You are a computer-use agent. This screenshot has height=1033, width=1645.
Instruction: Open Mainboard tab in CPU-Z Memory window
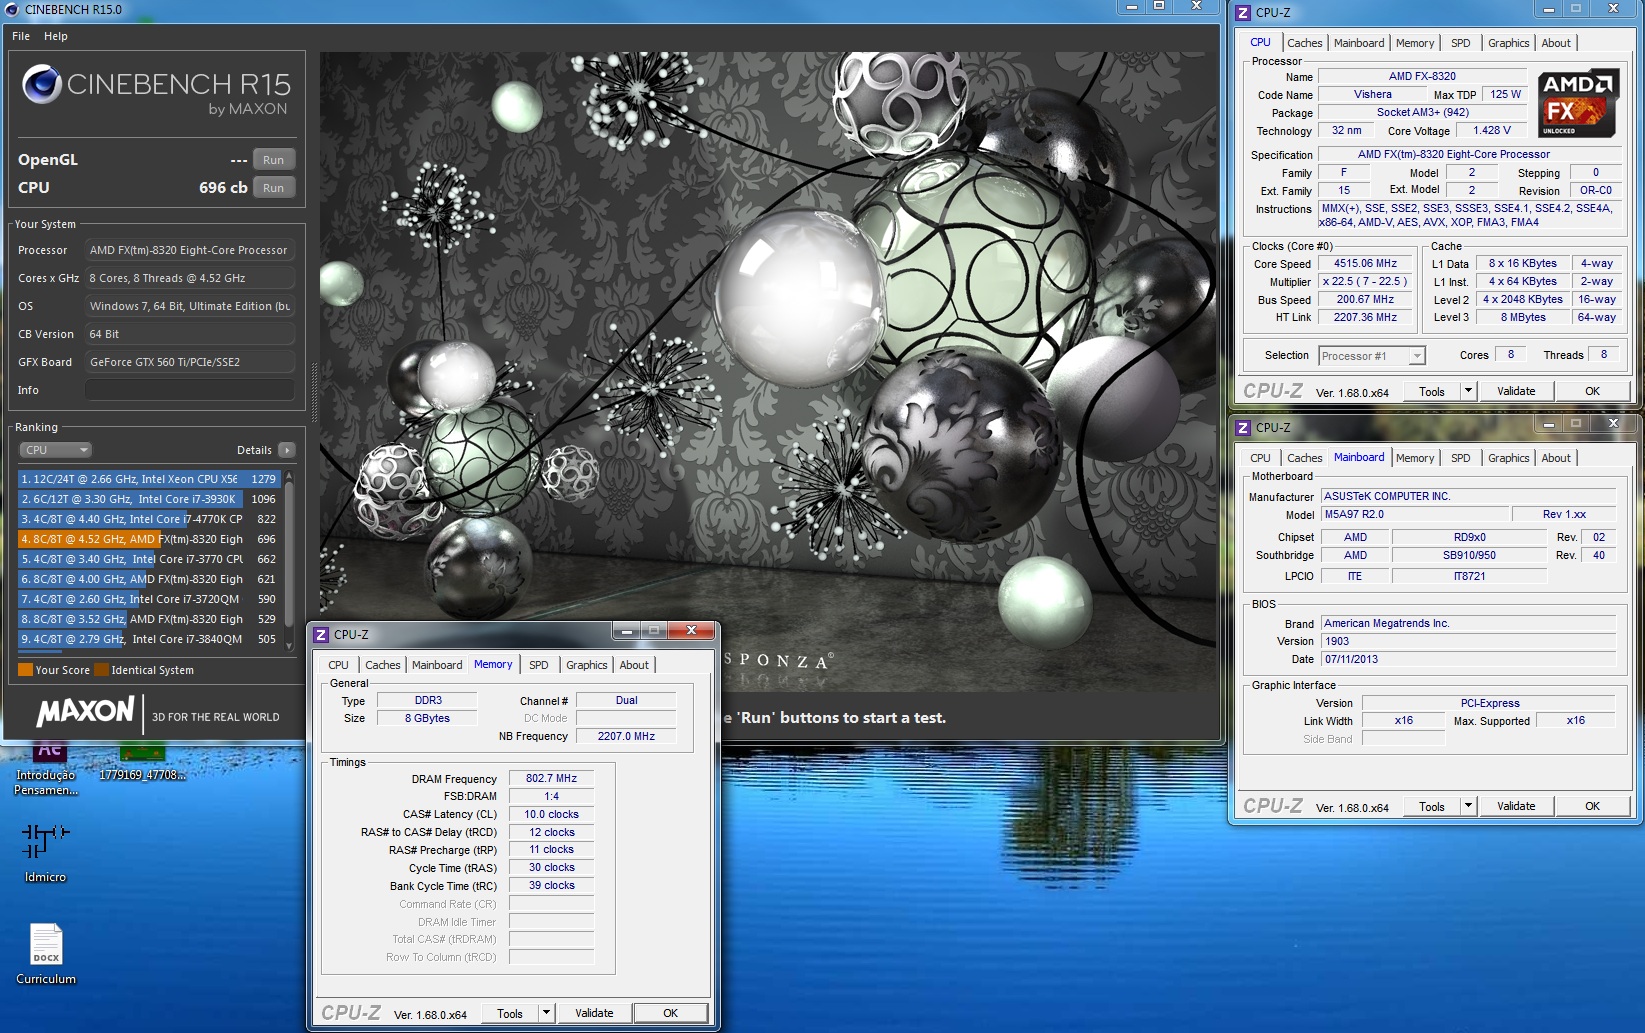click(437, 665)
